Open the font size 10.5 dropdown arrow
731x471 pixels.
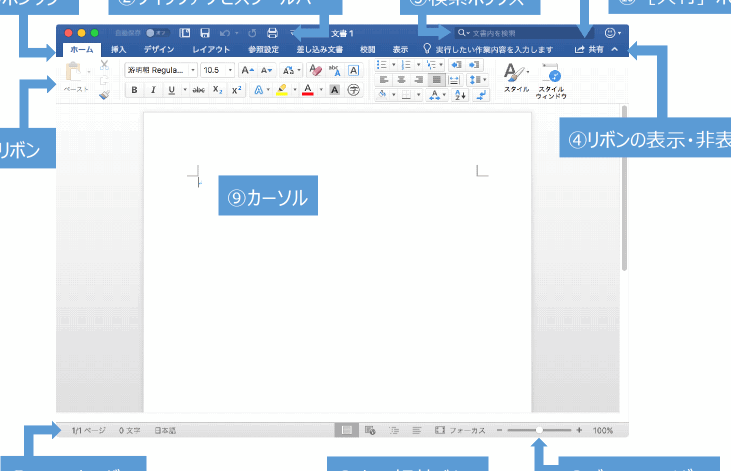[230, 70]
